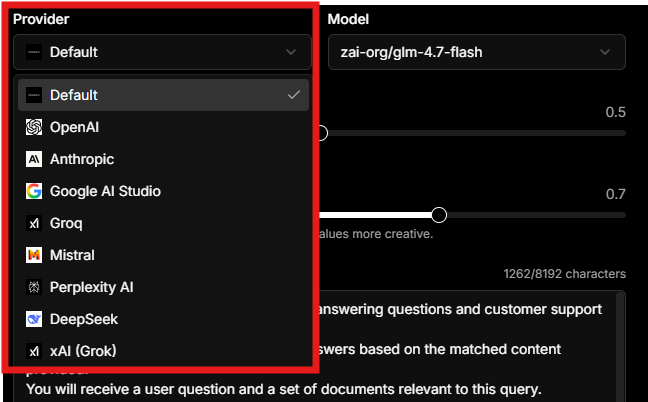Click the Mistral logo icon

click(34, 255)
